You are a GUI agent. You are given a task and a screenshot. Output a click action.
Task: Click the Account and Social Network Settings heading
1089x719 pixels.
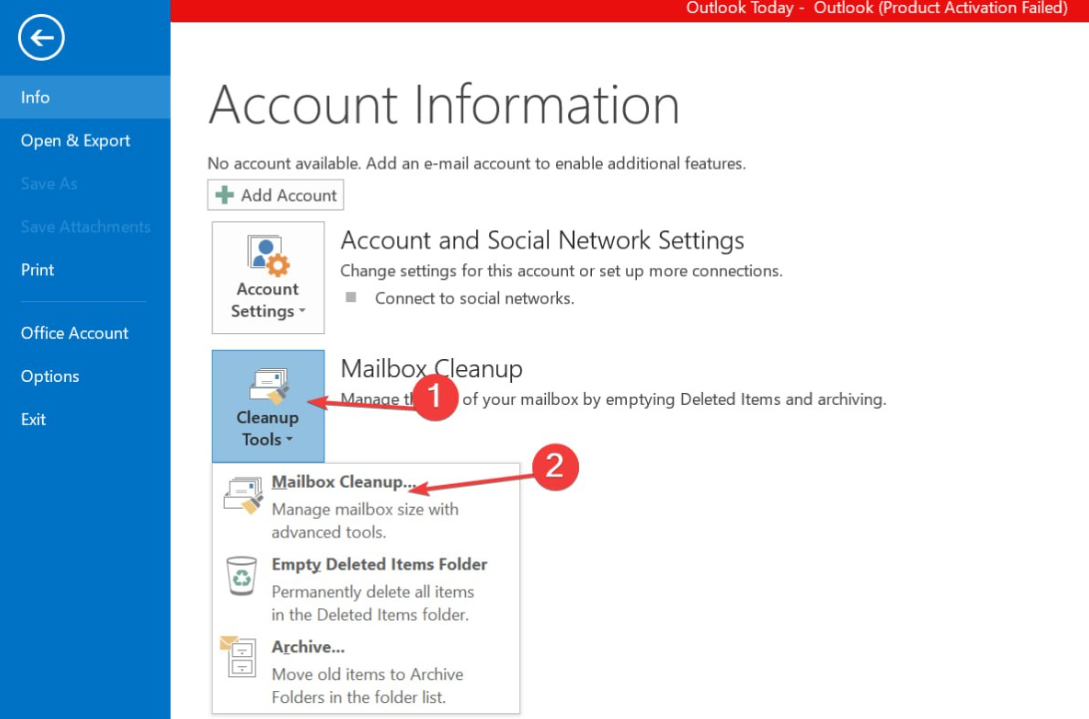pyautogui.click(x=542, y=240)
